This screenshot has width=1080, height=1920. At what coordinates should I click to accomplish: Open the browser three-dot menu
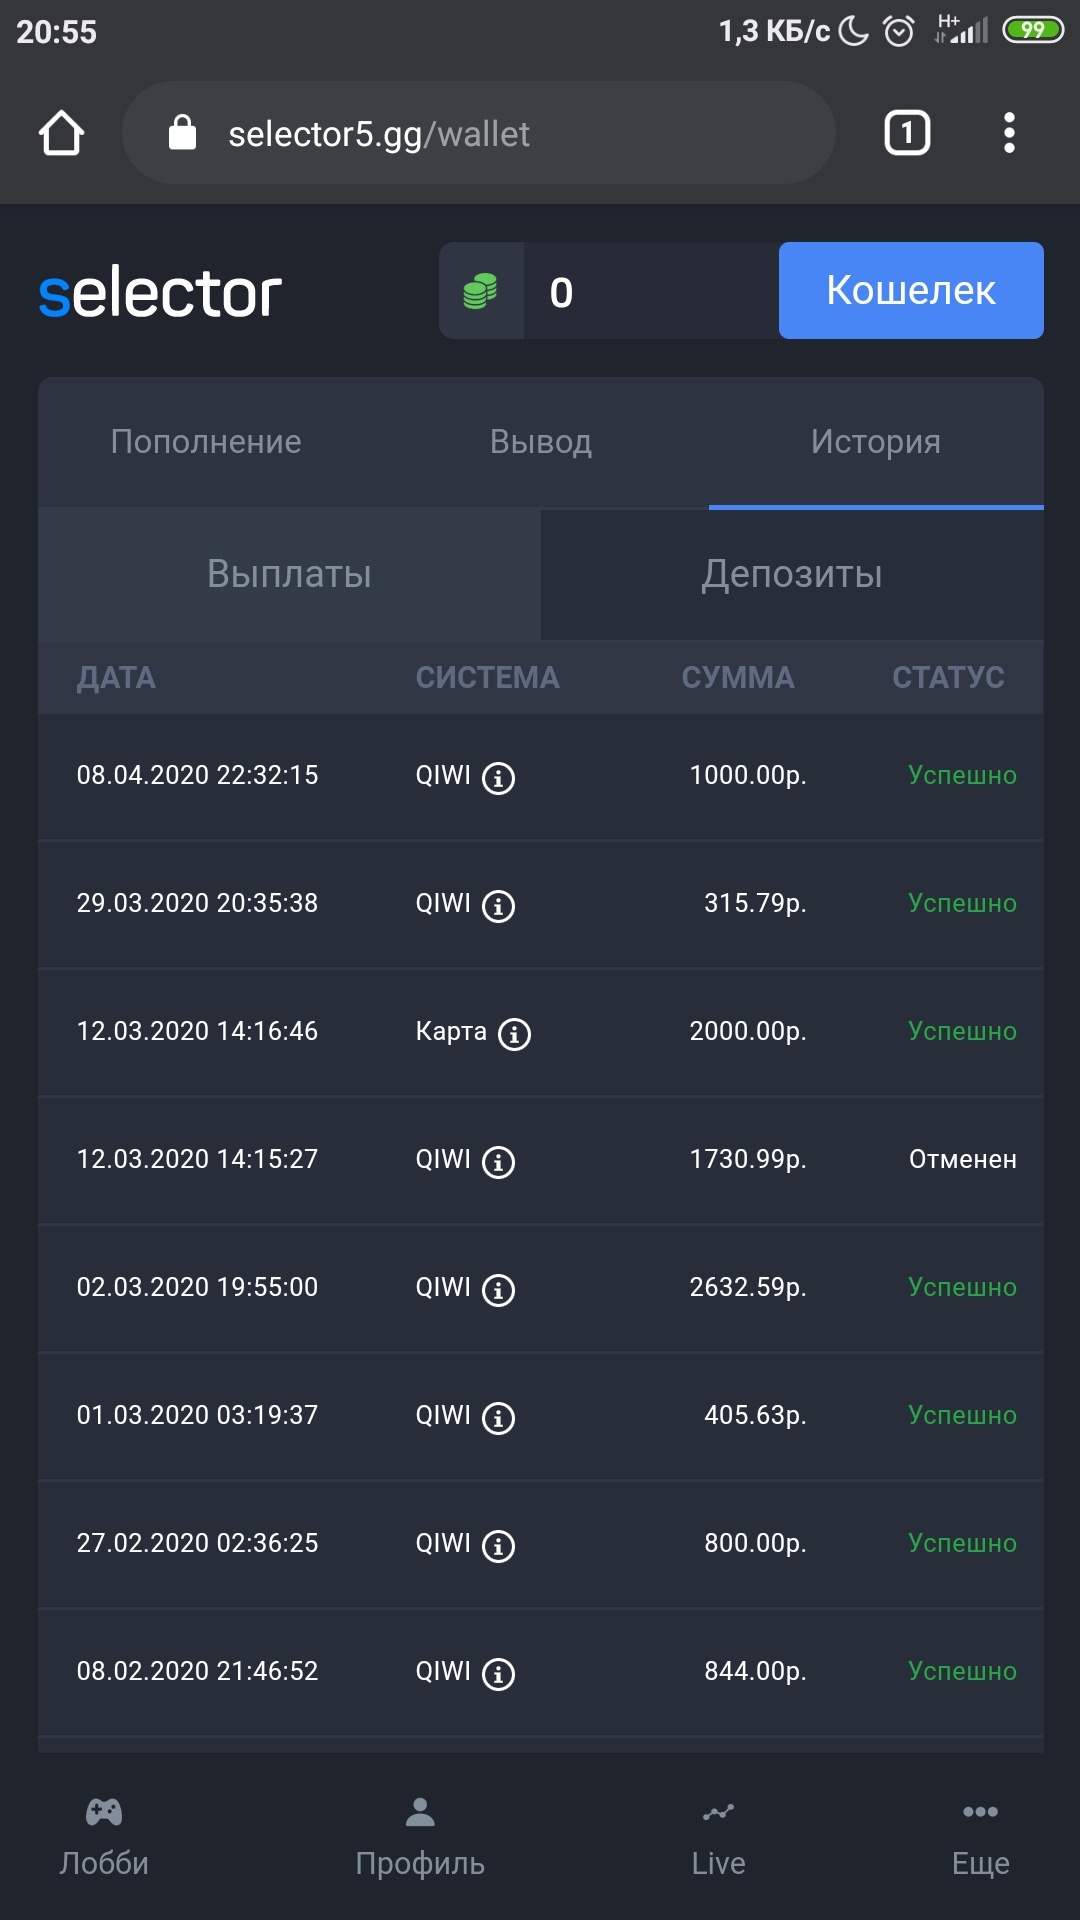(x=1009, y=133)
